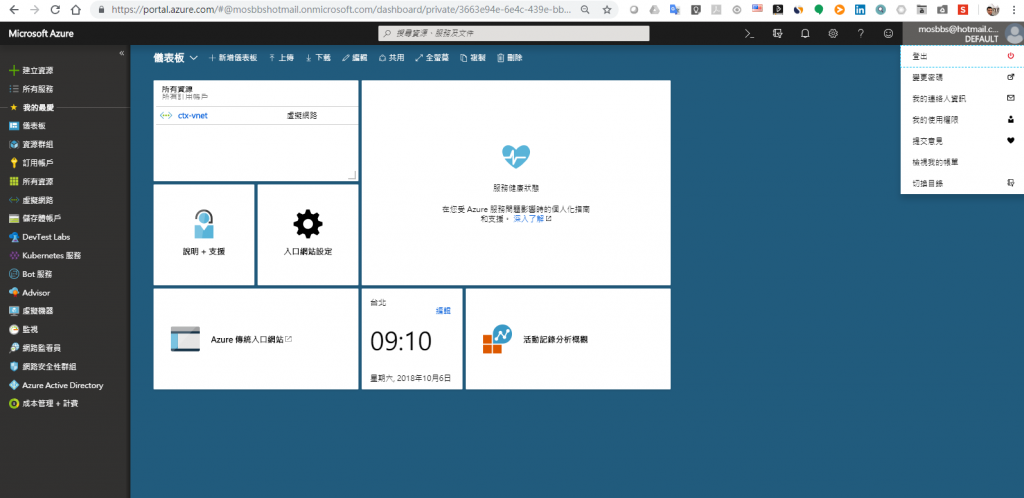Open Chrome's three-dot menu
This screenshot has height=498, width=1024.
point(1014,10)
